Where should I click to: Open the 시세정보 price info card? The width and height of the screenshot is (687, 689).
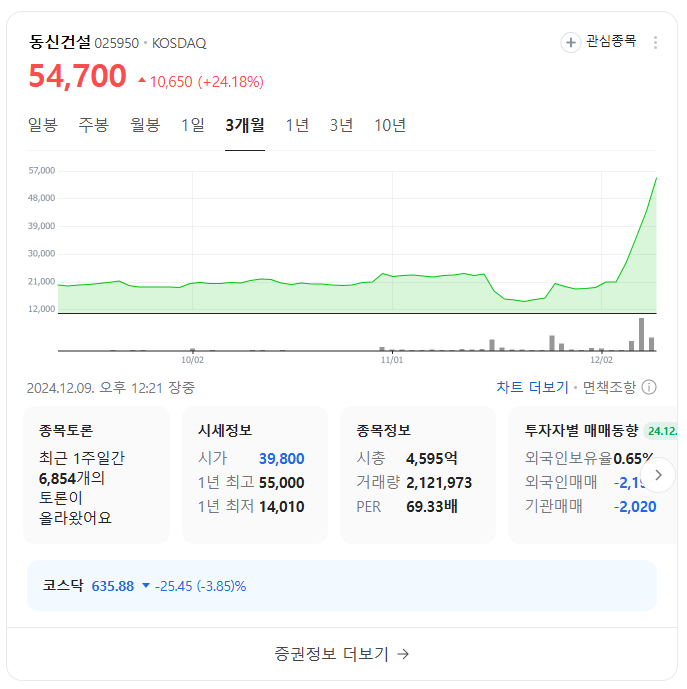click(255, 475)
